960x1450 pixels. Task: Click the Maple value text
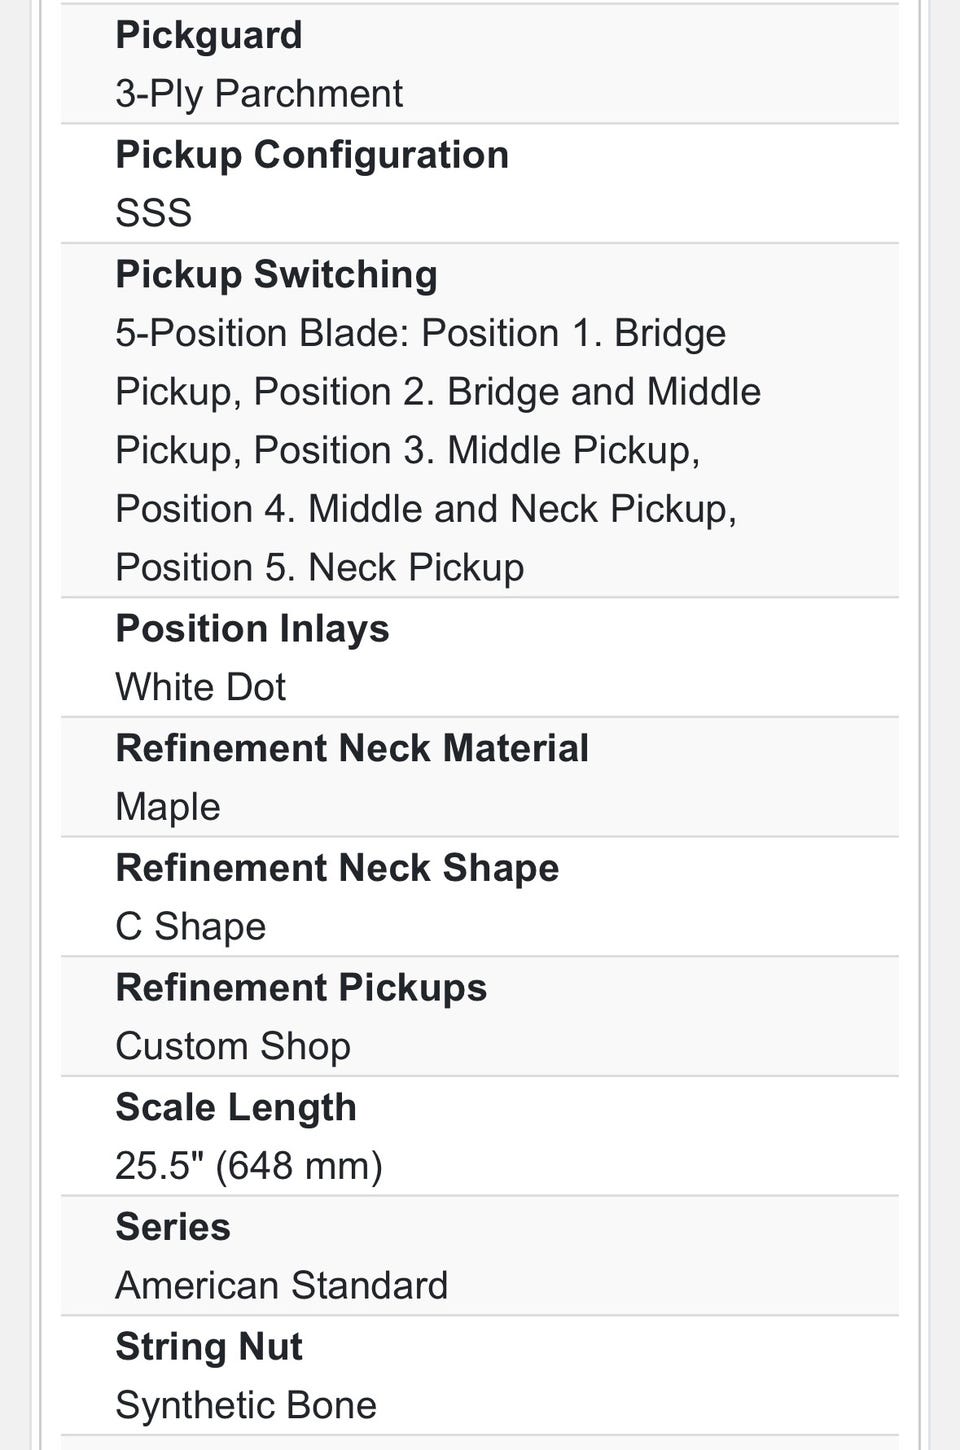168,807
